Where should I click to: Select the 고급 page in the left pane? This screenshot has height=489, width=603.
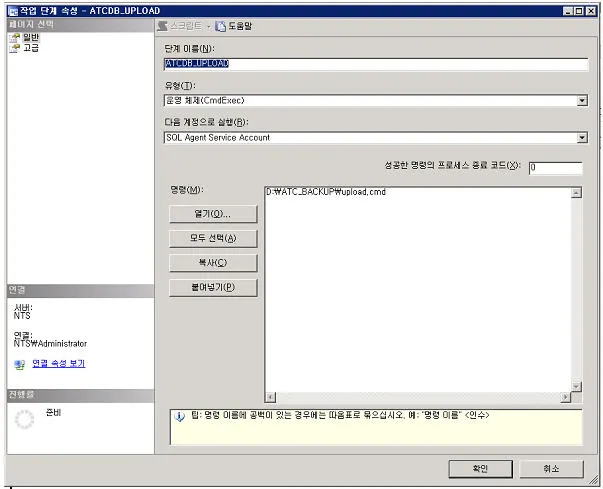pos(30,47)
